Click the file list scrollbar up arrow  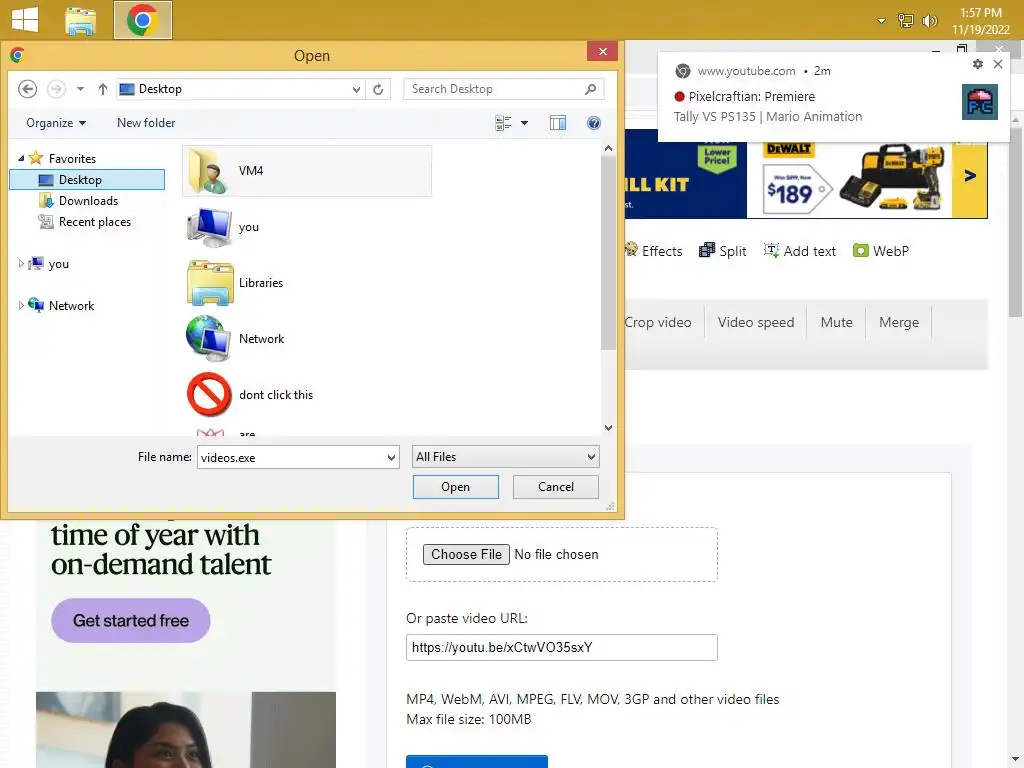[608, 148]
